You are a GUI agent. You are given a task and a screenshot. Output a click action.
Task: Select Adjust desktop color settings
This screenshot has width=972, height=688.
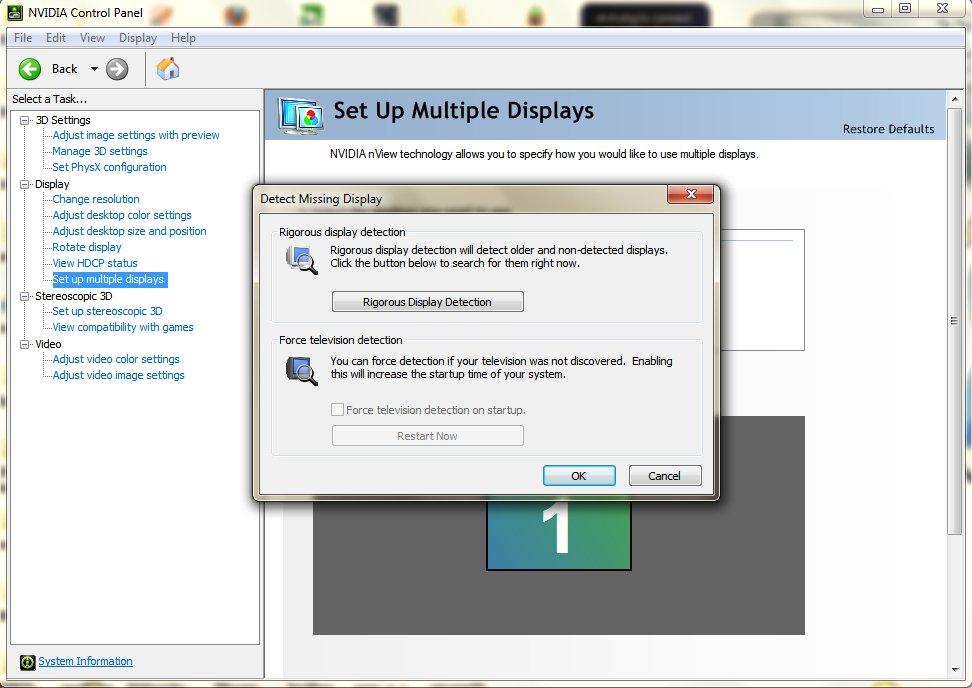click(122, 215)
